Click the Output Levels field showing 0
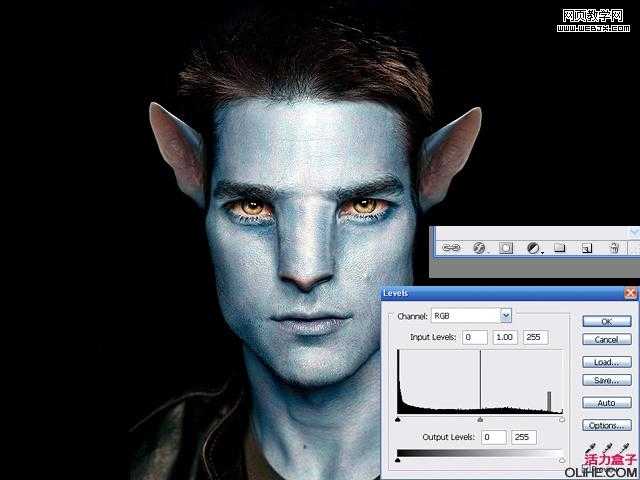This screenshot has width=640, height=480. pyautogui.click(x=493, y=437)
